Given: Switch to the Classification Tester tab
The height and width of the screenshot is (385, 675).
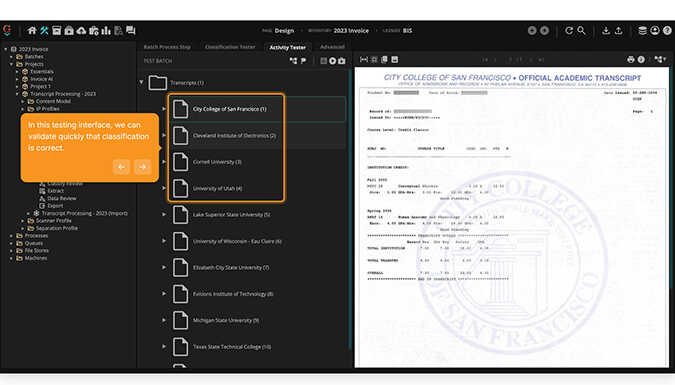Looking at the screenshot, I should (230, 47).
